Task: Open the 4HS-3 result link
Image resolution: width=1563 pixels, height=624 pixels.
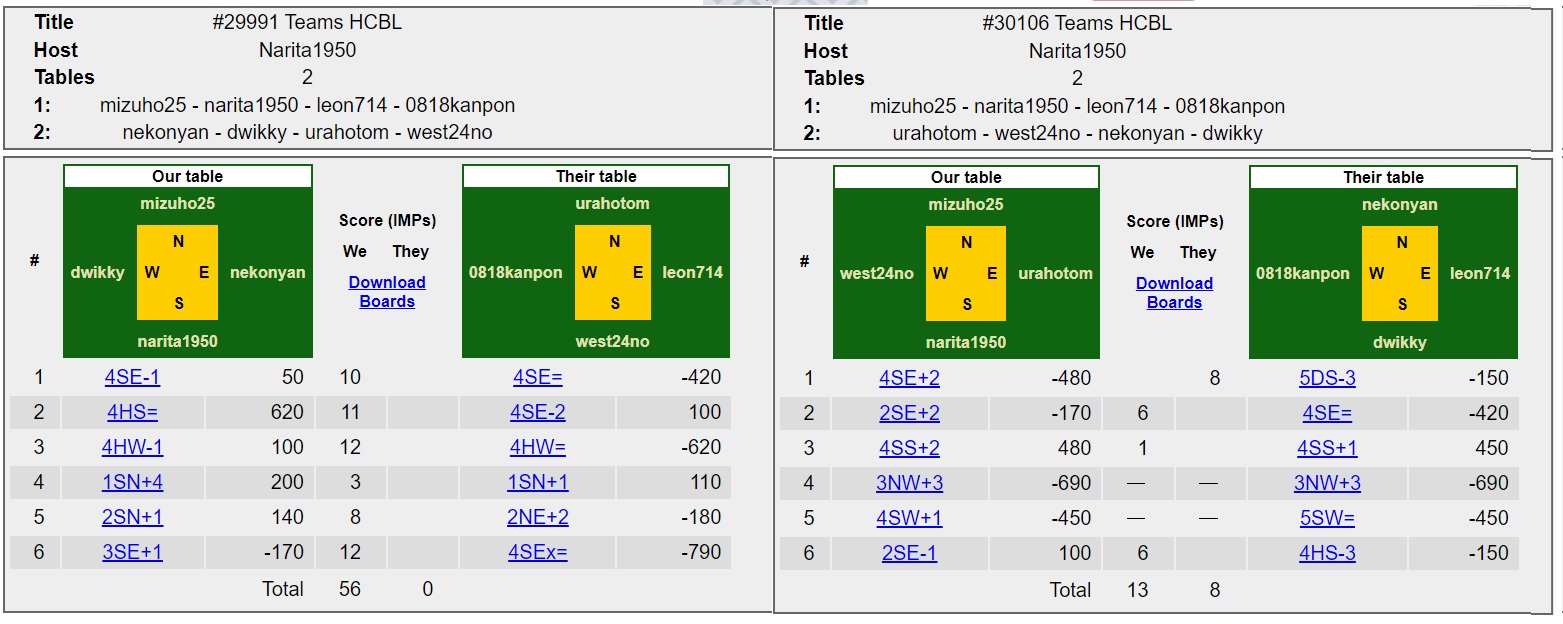Action: point(1327,554)
